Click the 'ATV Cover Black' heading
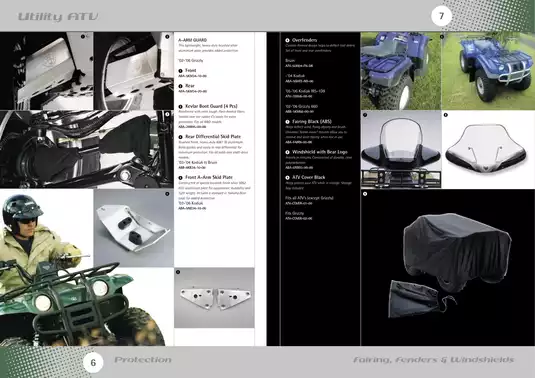Screen dimensions: 535x378 pos(308,177)
